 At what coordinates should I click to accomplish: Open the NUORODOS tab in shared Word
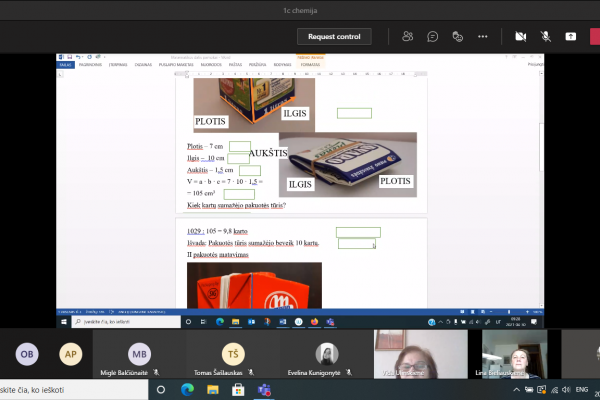(x=211, y=65)
